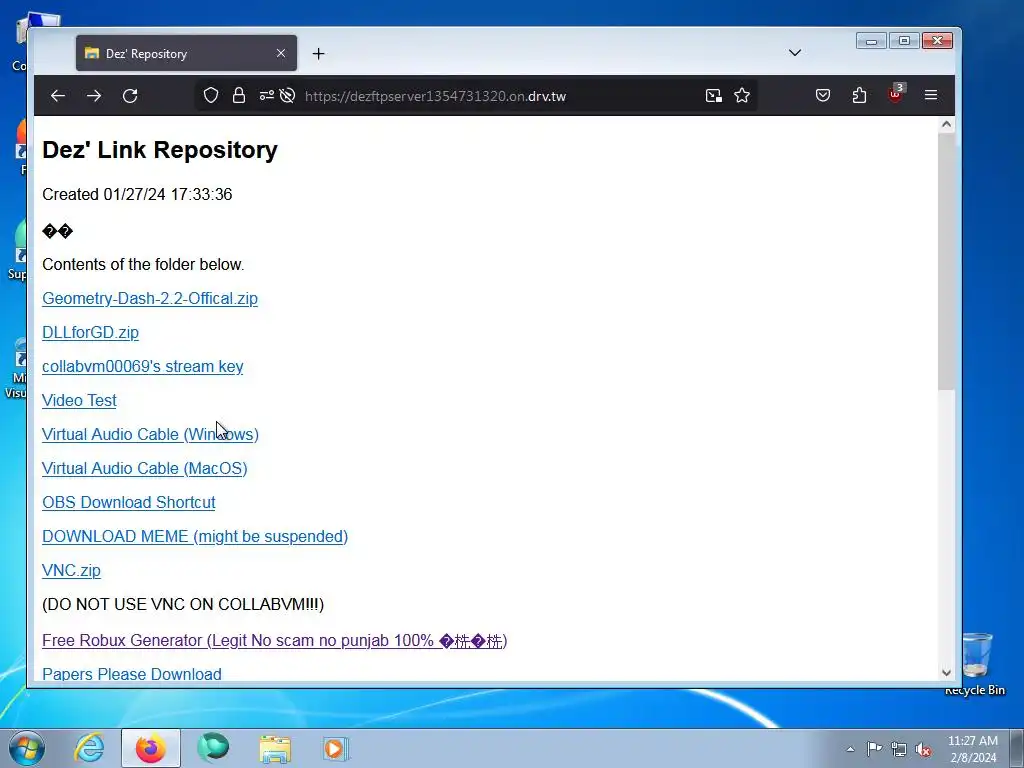This screenshot has height=768, width=1024.
Task: Open Virtual Audio Cable (Windows) link
Action: (150, 434)
